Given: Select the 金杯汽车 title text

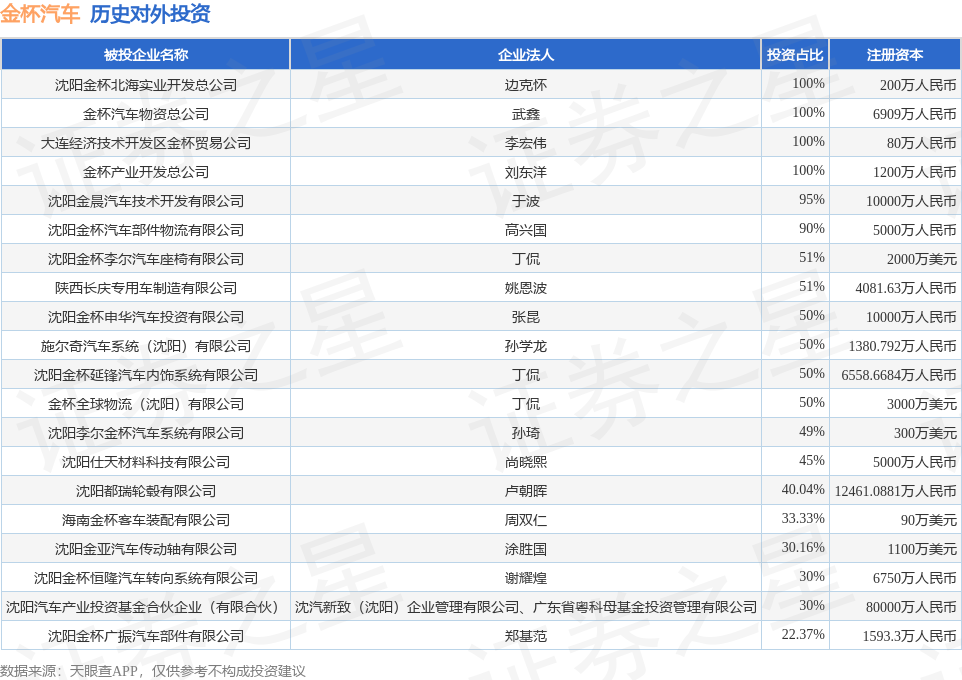Looking at the screenshot, I should pos(40,14).
